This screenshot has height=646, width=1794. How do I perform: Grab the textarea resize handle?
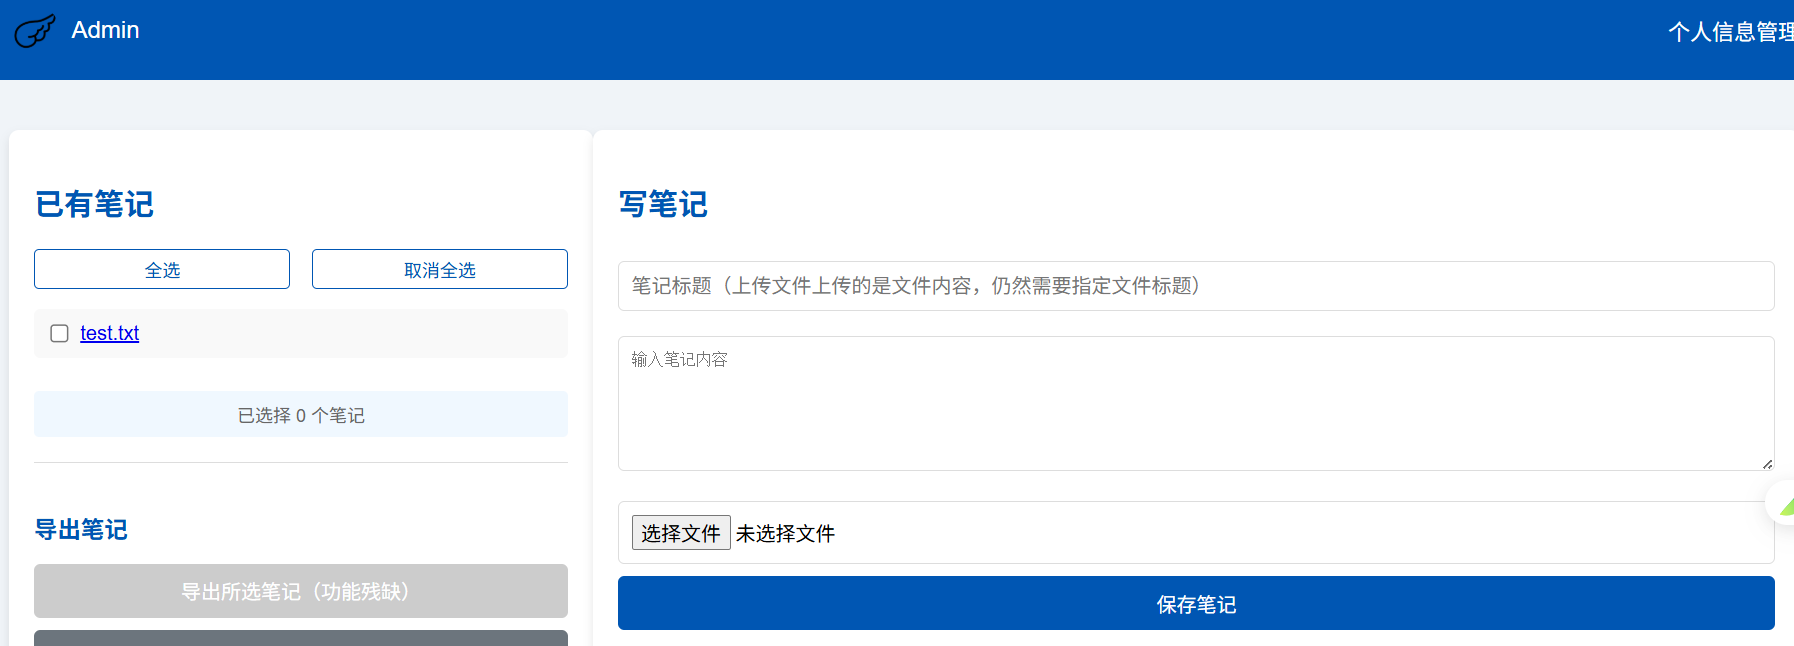(x=1767, y=463)
